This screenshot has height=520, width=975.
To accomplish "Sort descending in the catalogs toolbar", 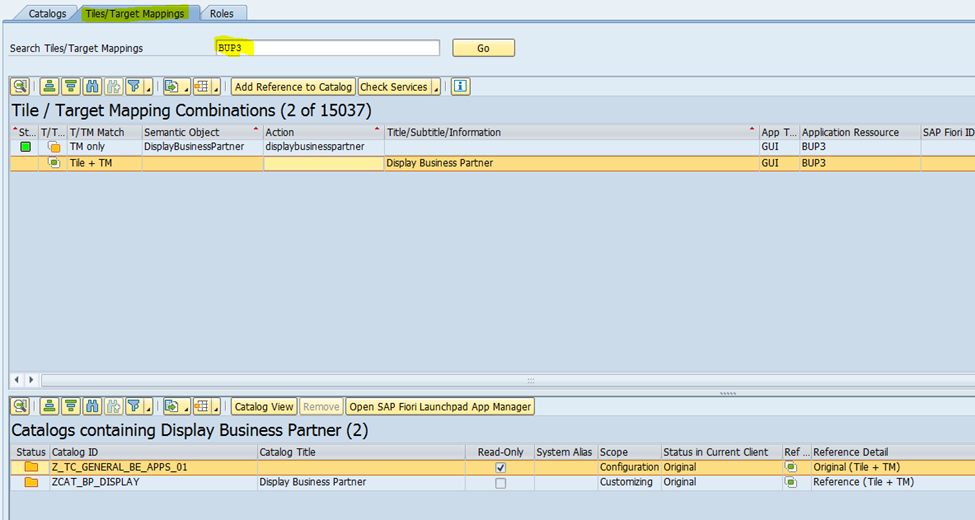I will [71, 406].
